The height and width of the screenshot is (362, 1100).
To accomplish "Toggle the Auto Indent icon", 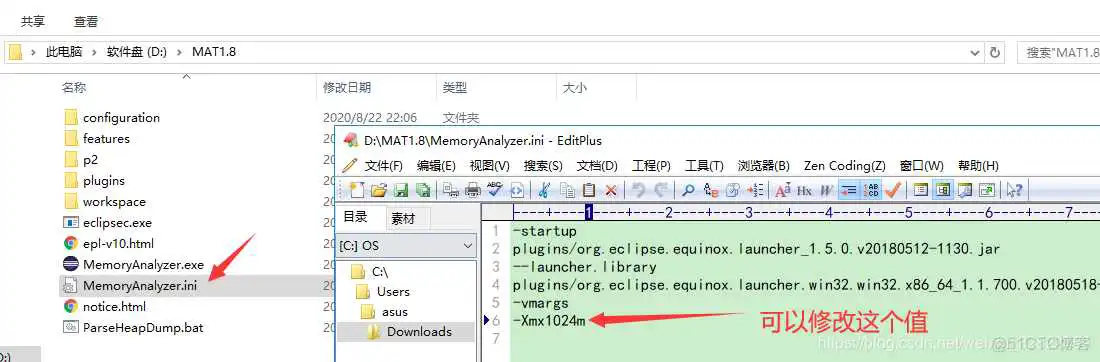I will pyautogui.click(x=849, y=189).
